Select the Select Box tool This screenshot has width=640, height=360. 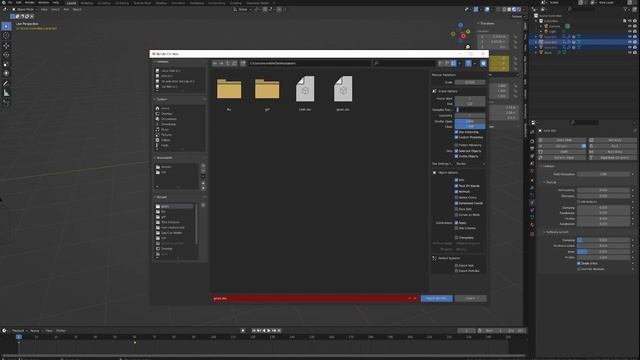pos(6,27)
